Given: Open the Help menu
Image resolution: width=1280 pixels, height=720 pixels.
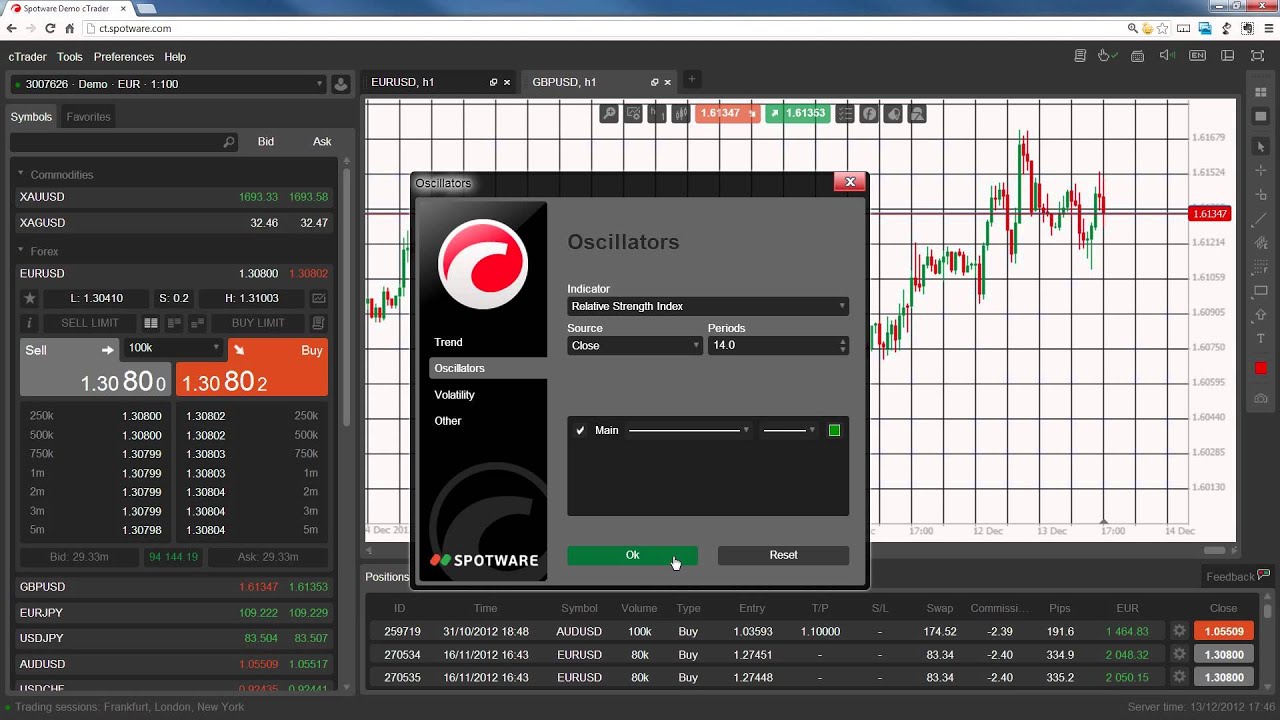Looking at the screenshot, I should [x=175, y=57].
